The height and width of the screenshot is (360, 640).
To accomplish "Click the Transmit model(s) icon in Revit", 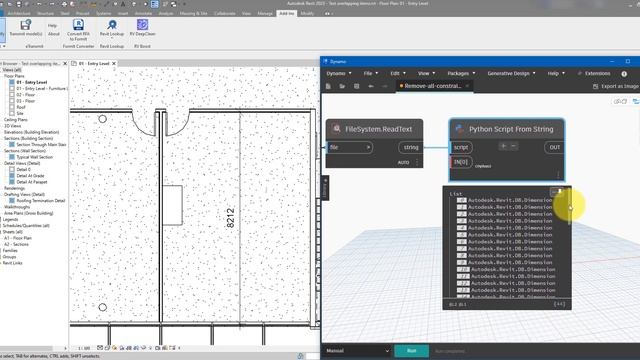I will [x=26, y=25].
